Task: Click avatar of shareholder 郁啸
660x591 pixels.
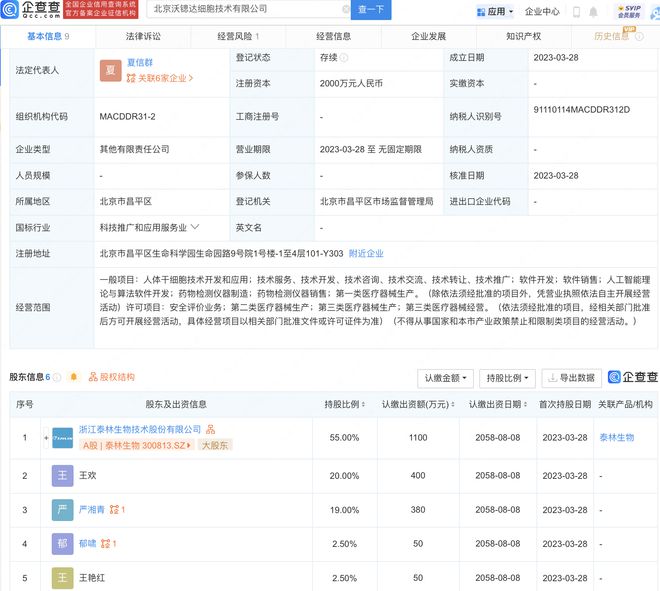Action: (x=62, y=544)
